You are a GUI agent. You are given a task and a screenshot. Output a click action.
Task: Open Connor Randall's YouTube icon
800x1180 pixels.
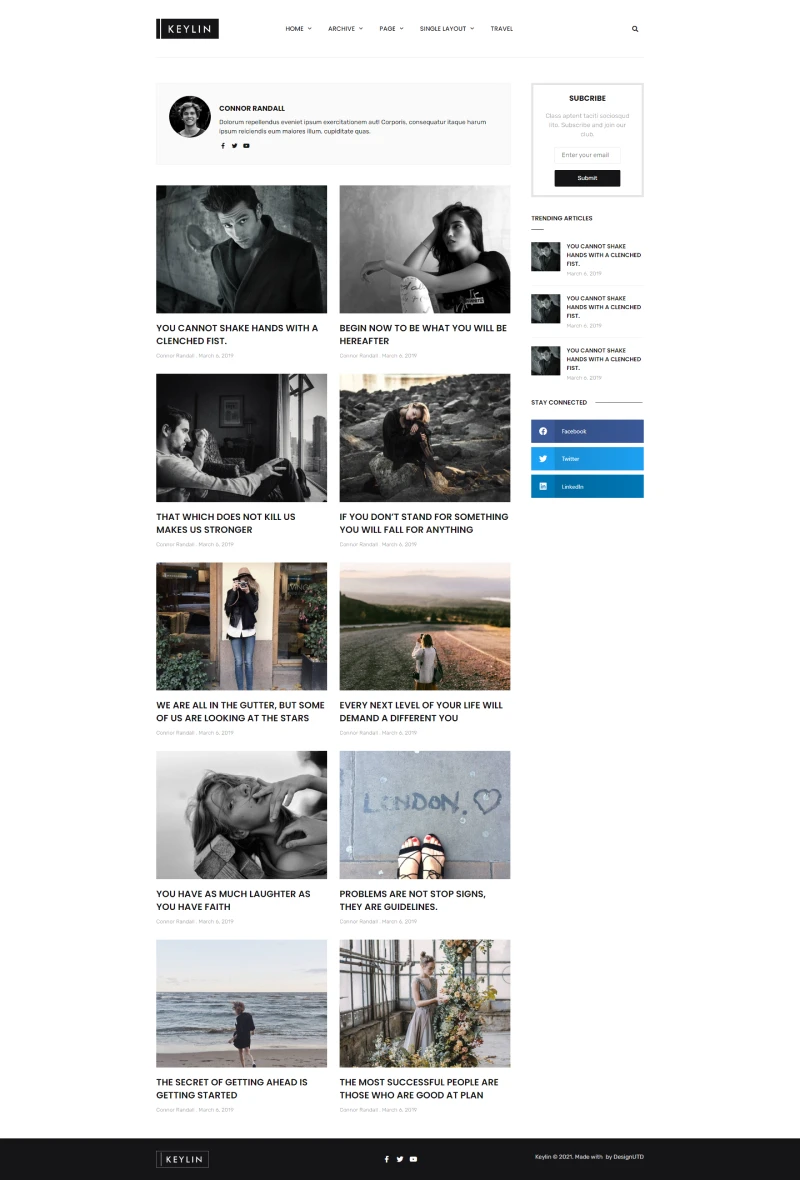tap(246, 146)
